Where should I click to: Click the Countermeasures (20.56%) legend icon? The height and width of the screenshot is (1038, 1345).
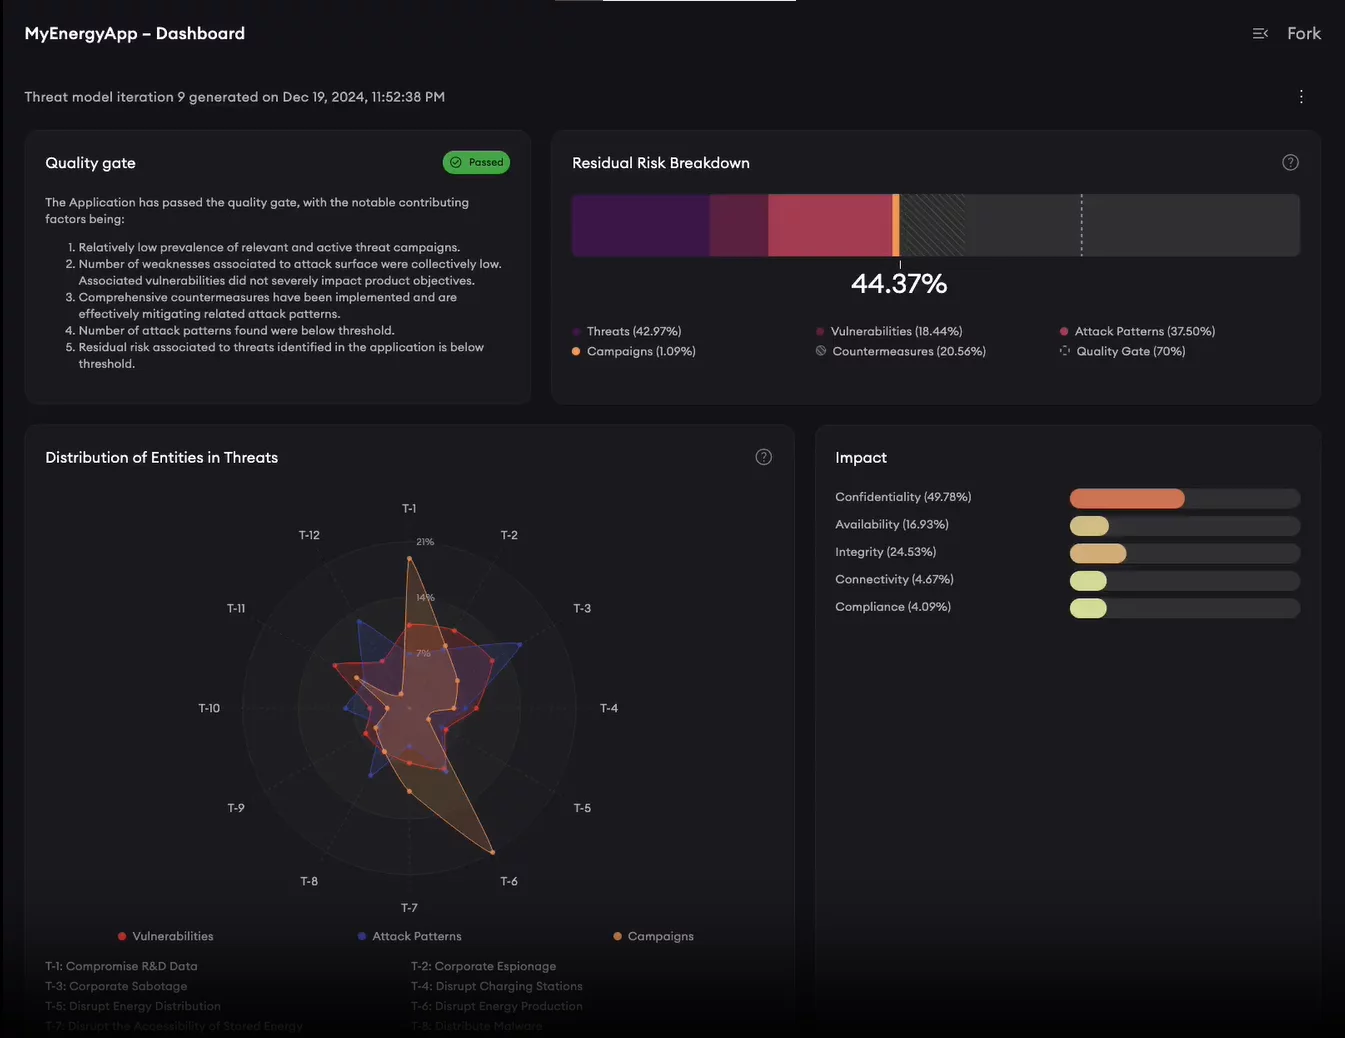(821, 351)
